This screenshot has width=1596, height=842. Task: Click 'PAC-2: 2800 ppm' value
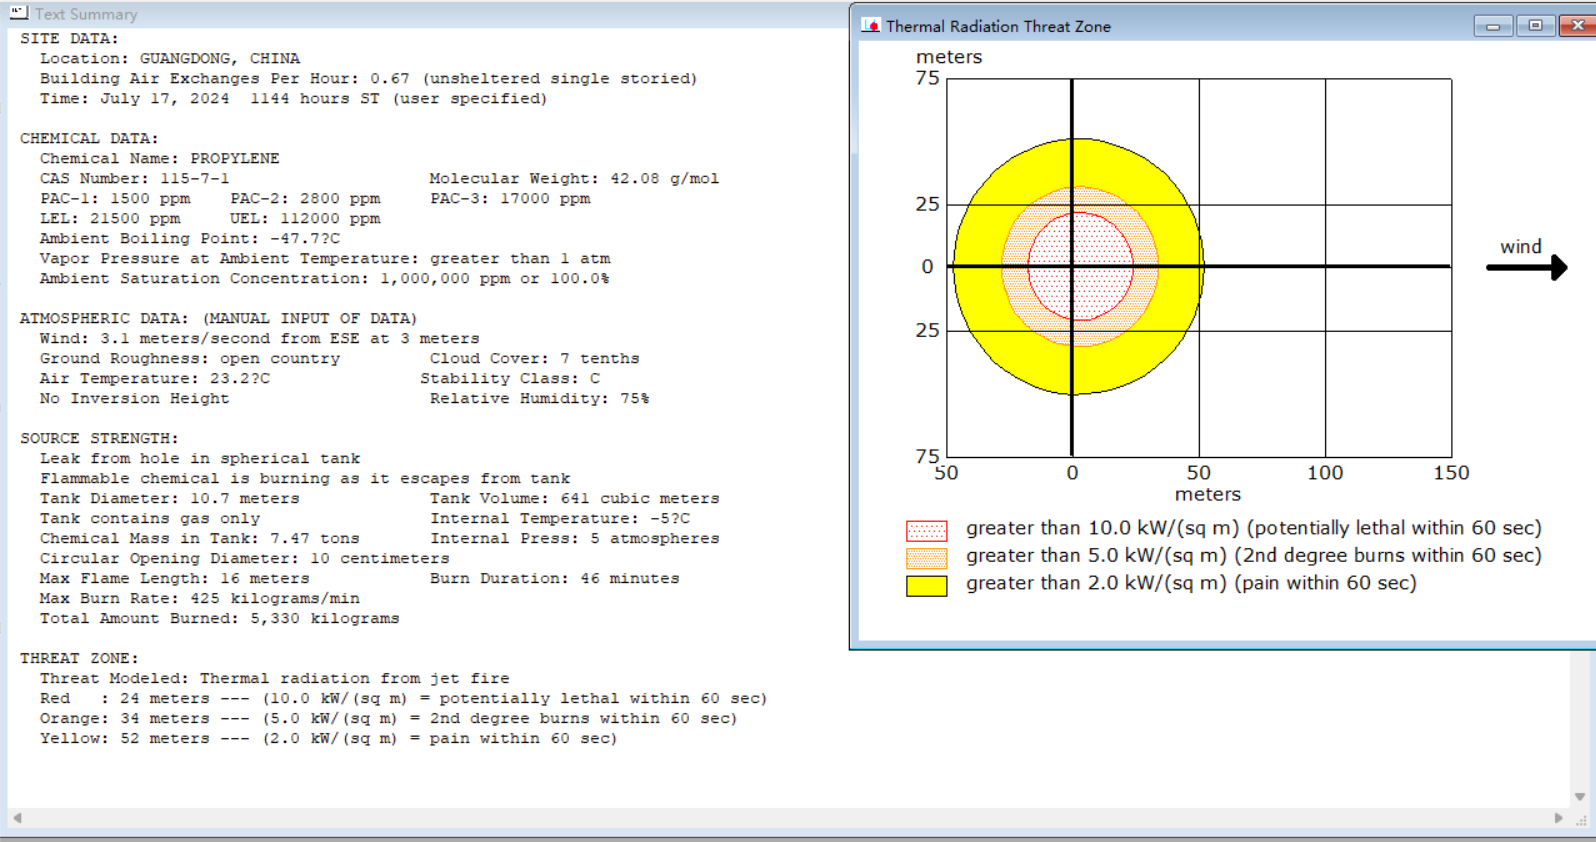pos(305,198)
